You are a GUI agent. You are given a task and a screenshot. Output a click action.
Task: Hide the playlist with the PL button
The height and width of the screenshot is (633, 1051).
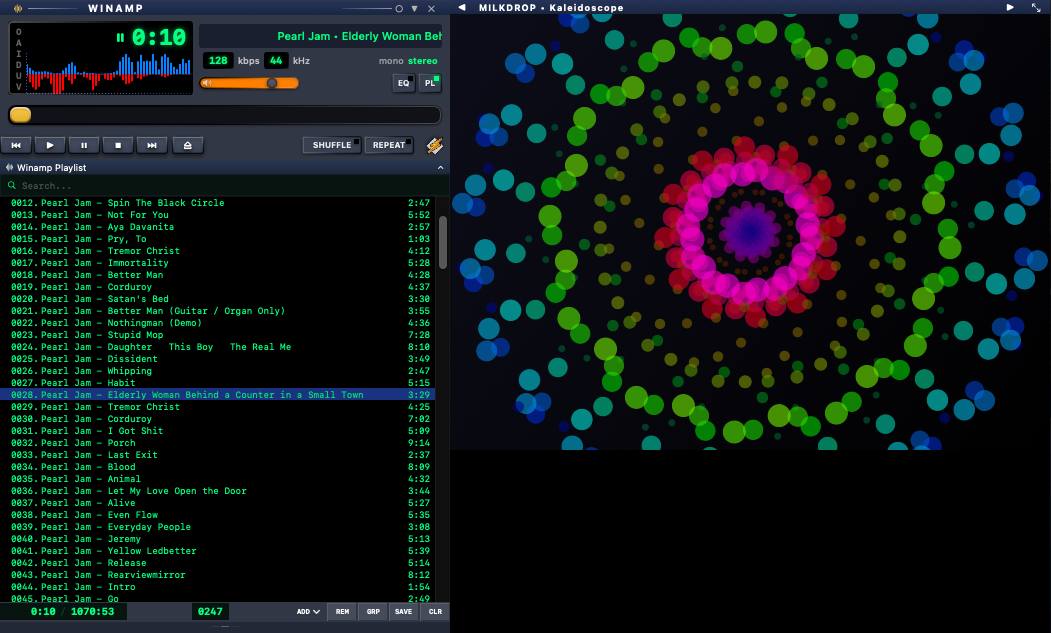(x=430, y=83)
